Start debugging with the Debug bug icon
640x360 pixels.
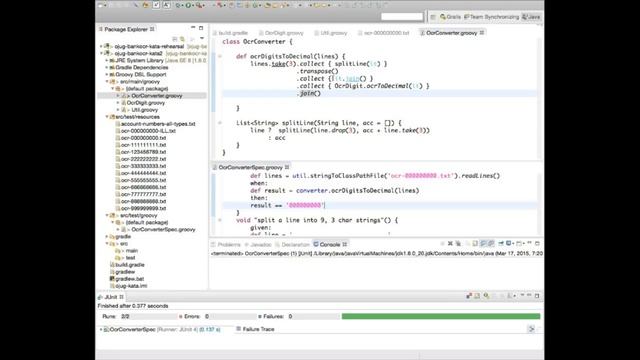coord(178,5)
